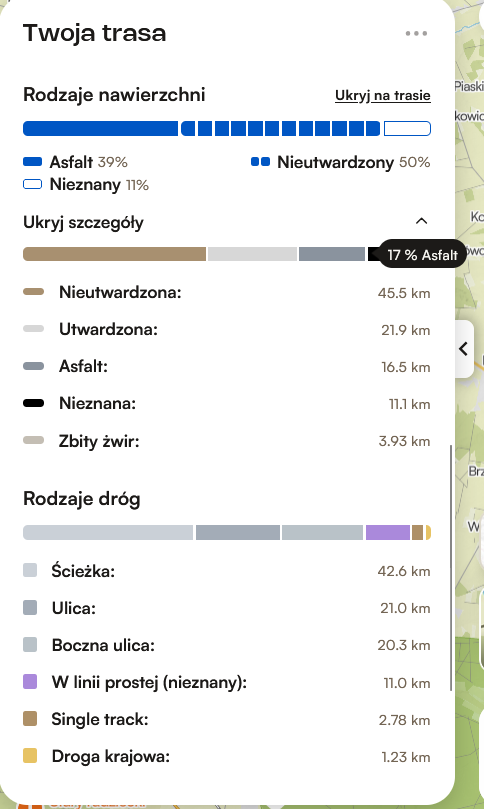Collapse the side panel with left arrow
The image size is (484, 809).
464,349
